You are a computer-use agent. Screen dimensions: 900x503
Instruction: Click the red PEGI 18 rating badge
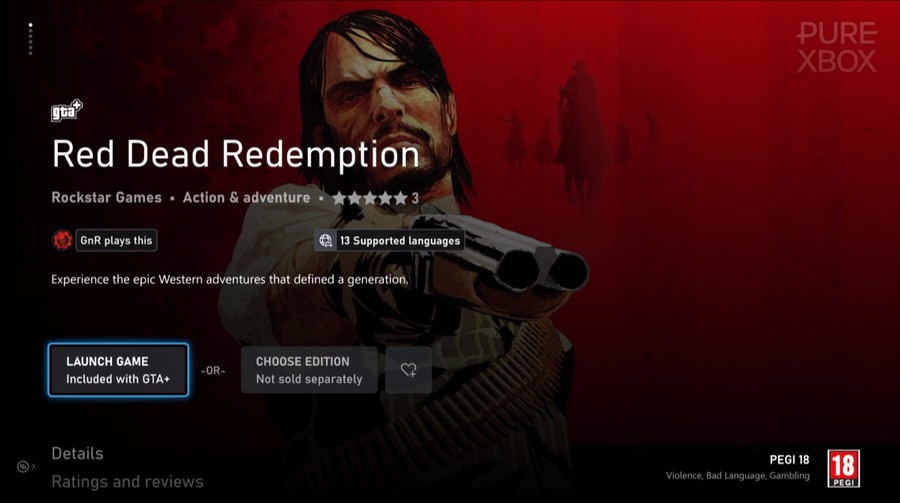(843, 469)
